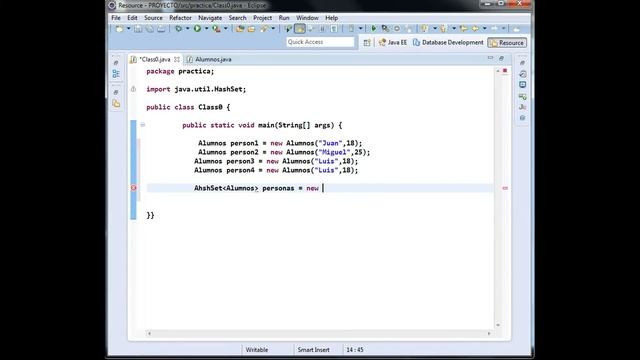Open the Source menu

tap(153, 18)
